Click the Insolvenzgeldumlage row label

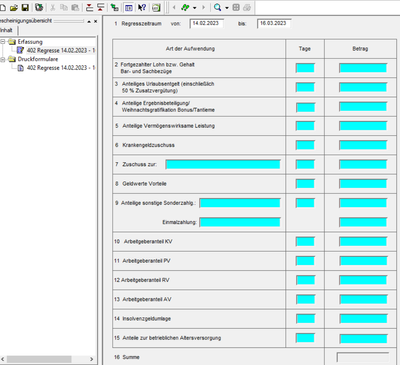tap(146, 319)
